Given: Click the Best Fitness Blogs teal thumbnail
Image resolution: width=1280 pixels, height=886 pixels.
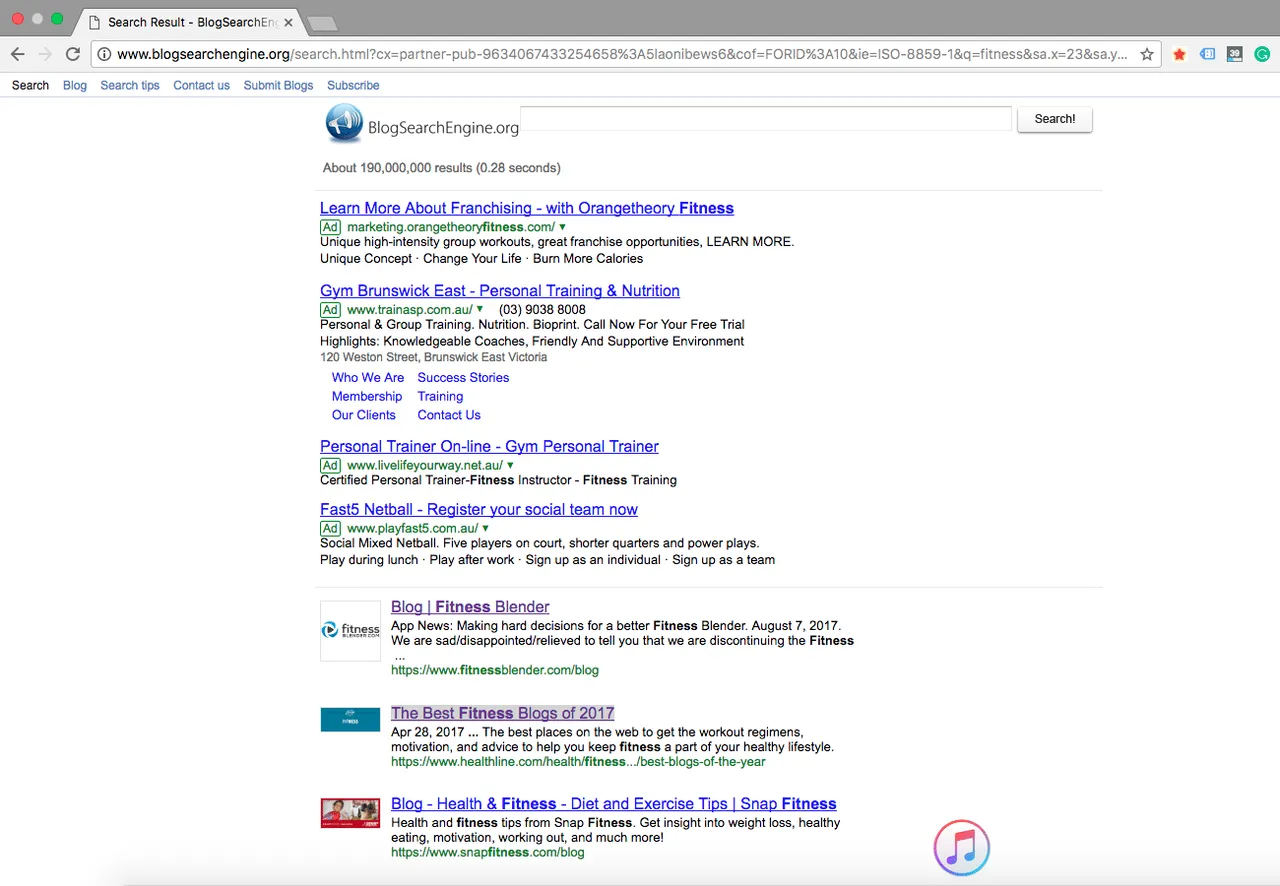Looking at the screenshot, I should (x=350, y=719).
